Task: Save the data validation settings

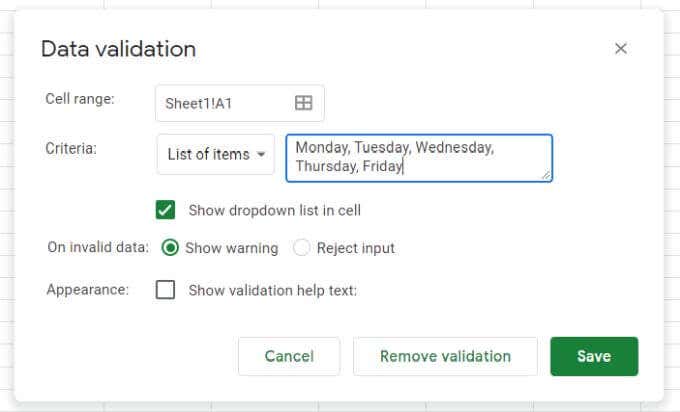Action: click(594, 356)
